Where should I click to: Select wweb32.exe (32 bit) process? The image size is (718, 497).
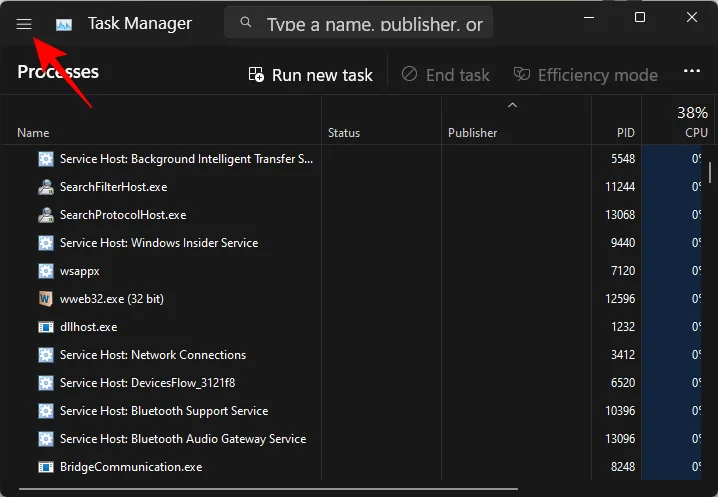pyautogui.click(x=351, y=299)
